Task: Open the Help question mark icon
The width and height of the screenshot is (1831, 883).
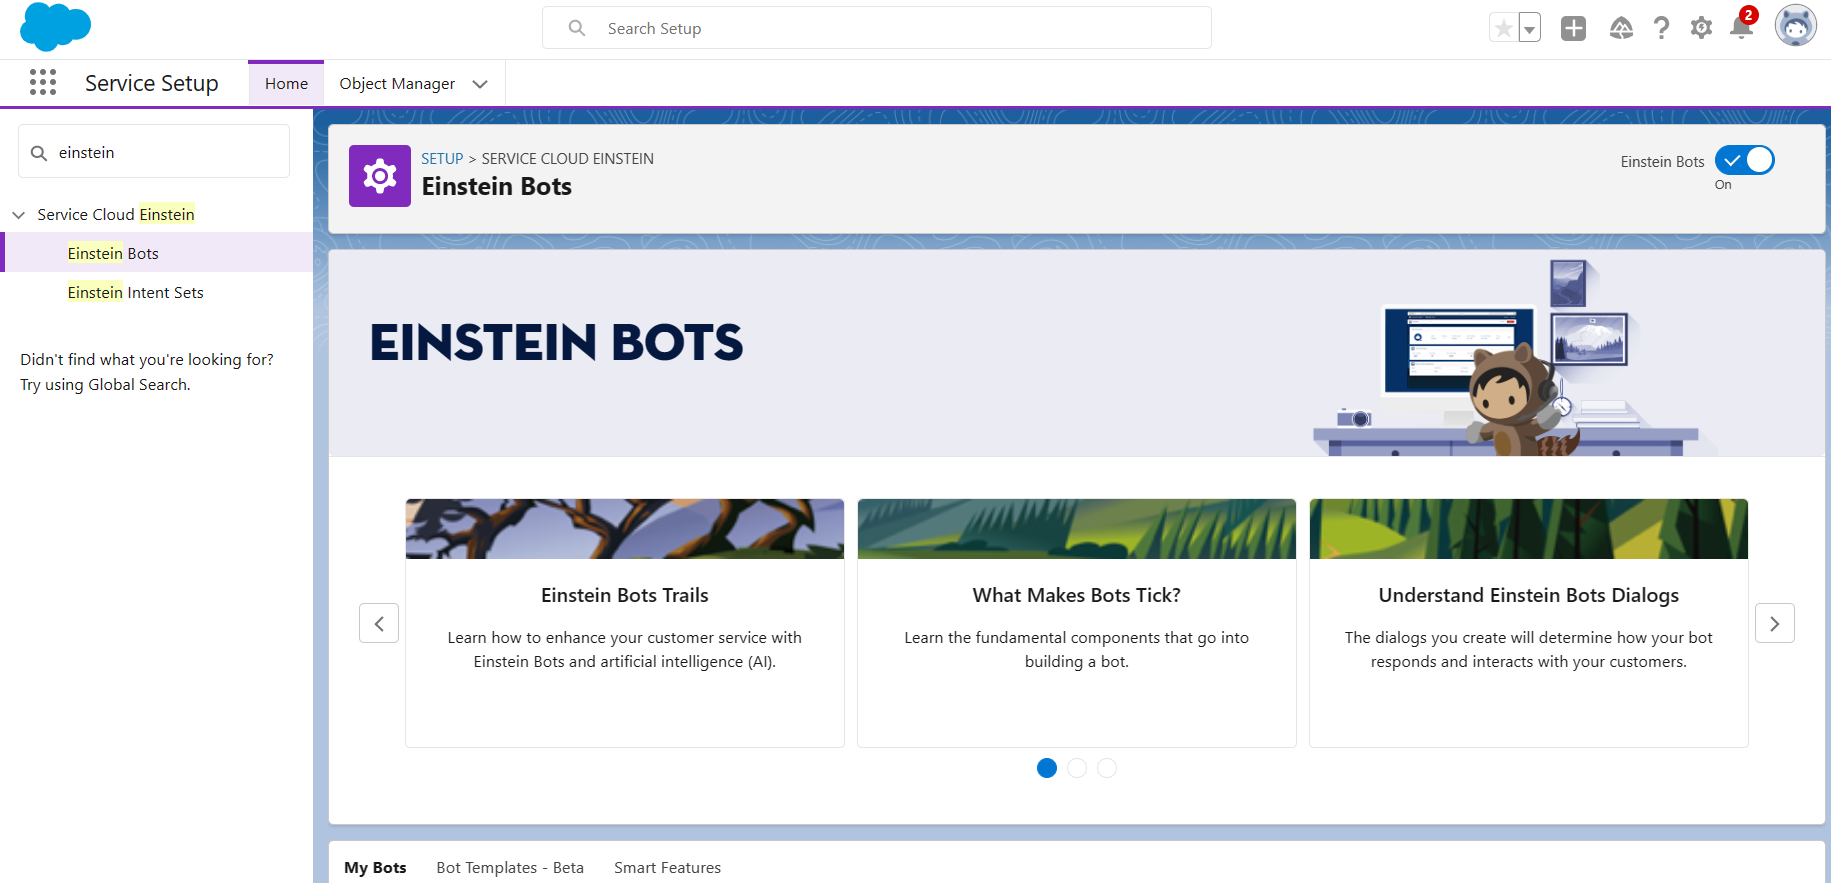Action: tap(1661, 28)
